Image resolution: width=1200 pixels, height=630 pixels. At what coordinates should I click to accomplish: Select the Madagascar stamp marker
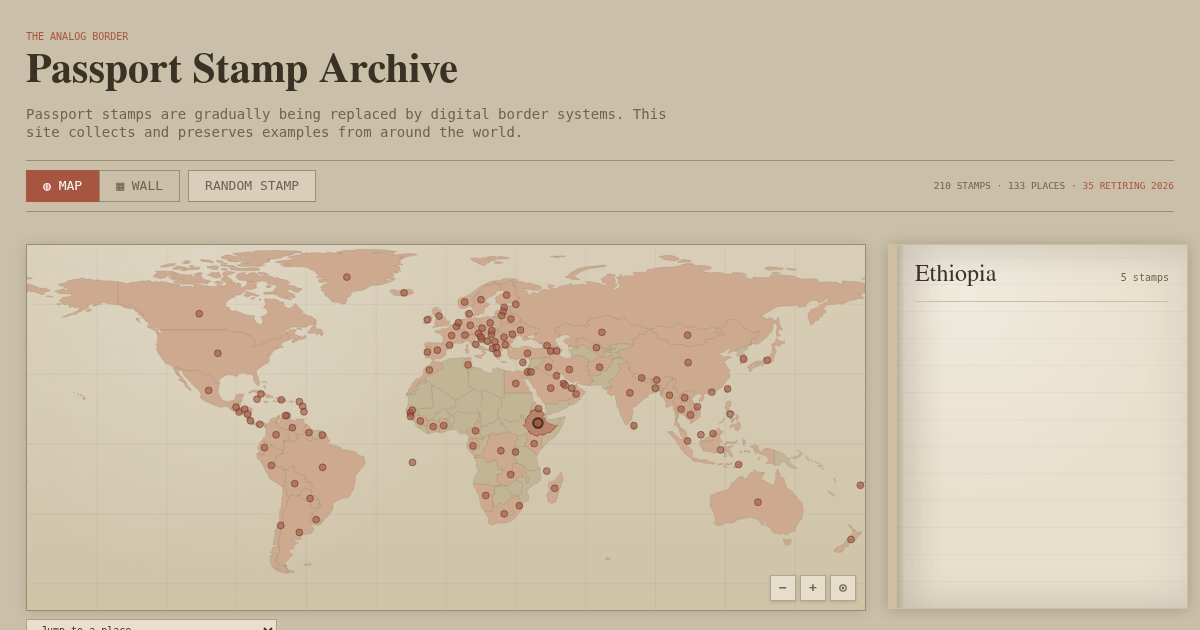click(x=555, y=488)
